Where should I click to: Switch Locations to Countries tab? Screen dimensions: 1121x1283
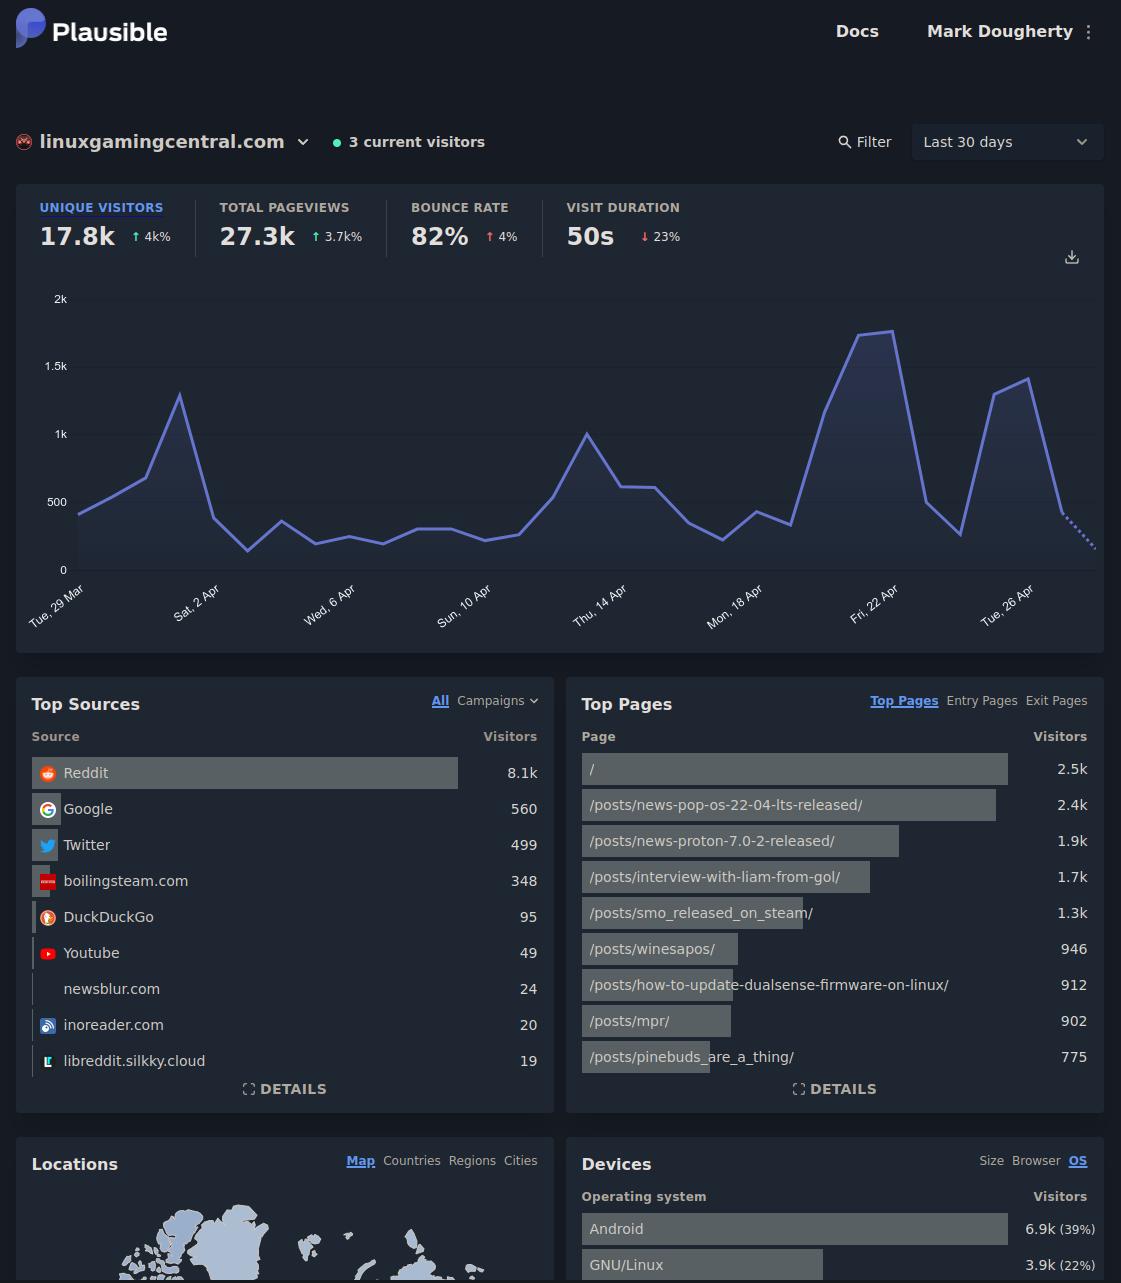tap(412, 1161)
